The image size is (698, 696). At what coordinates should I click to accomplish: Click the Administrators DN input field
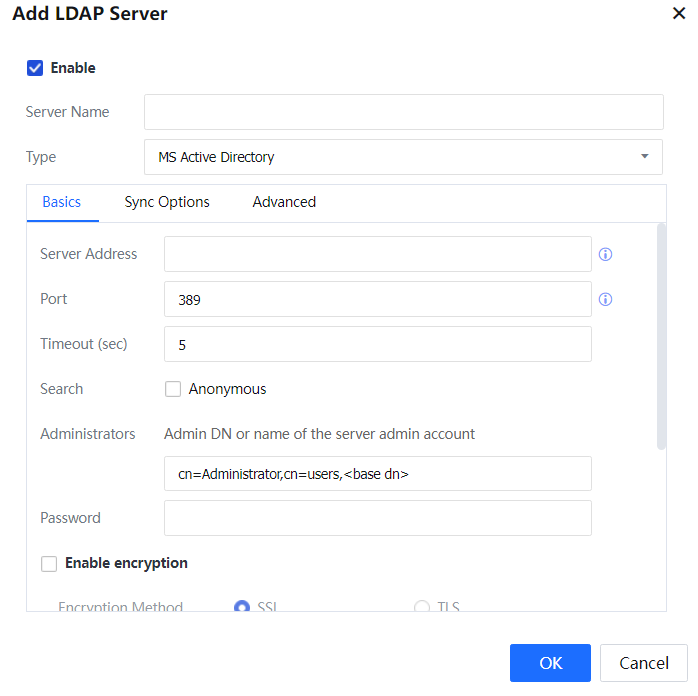pos(377,474)
